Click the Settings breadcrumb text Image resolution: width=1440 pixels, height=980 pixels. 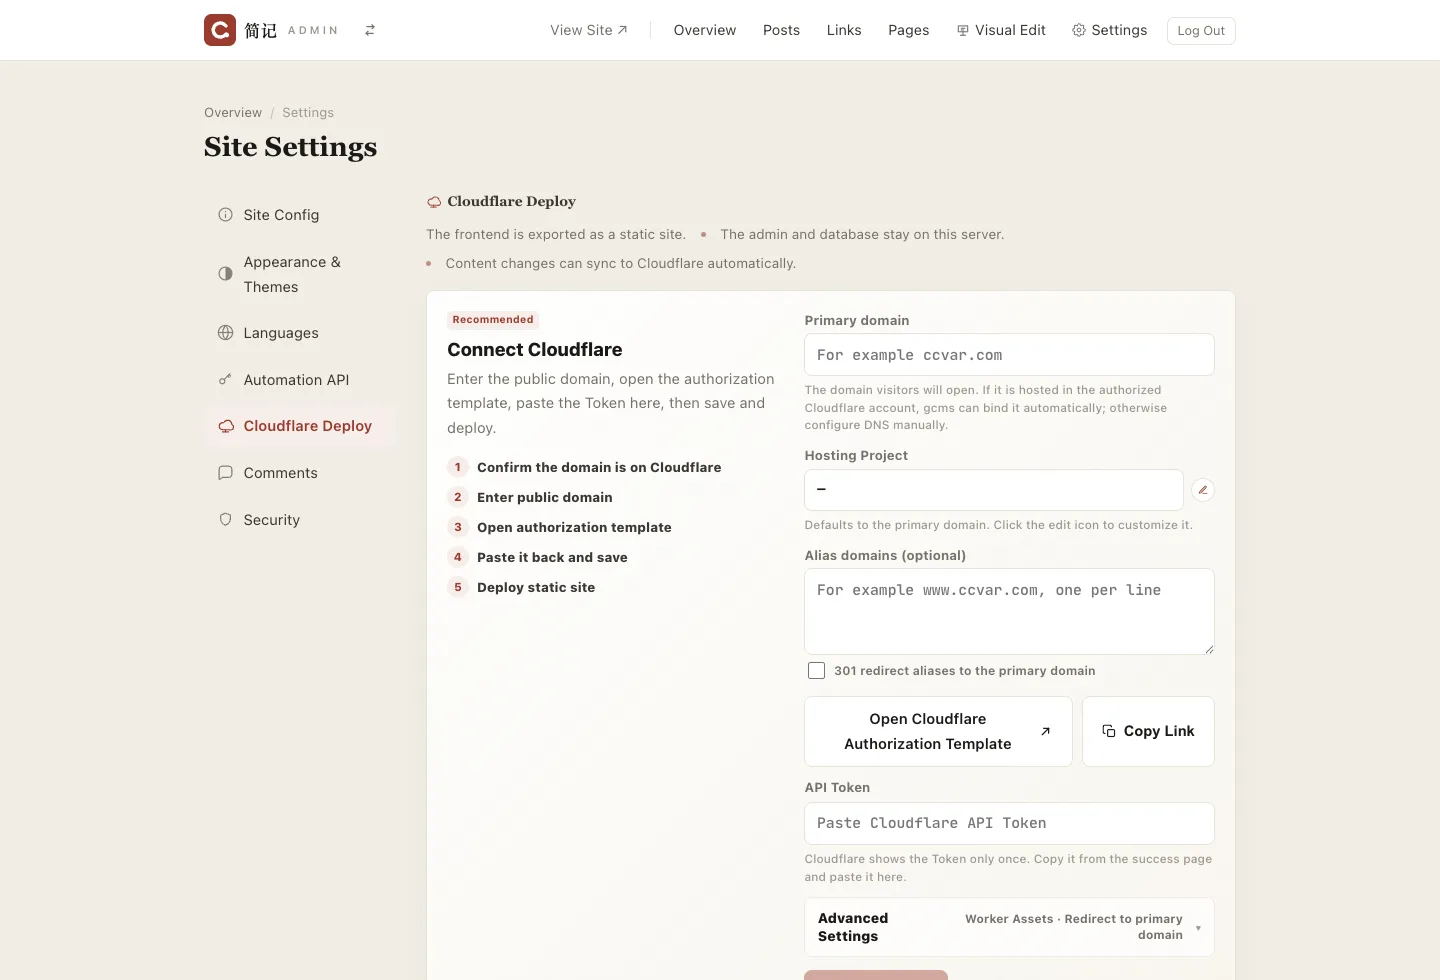click(x=308, y=113)
